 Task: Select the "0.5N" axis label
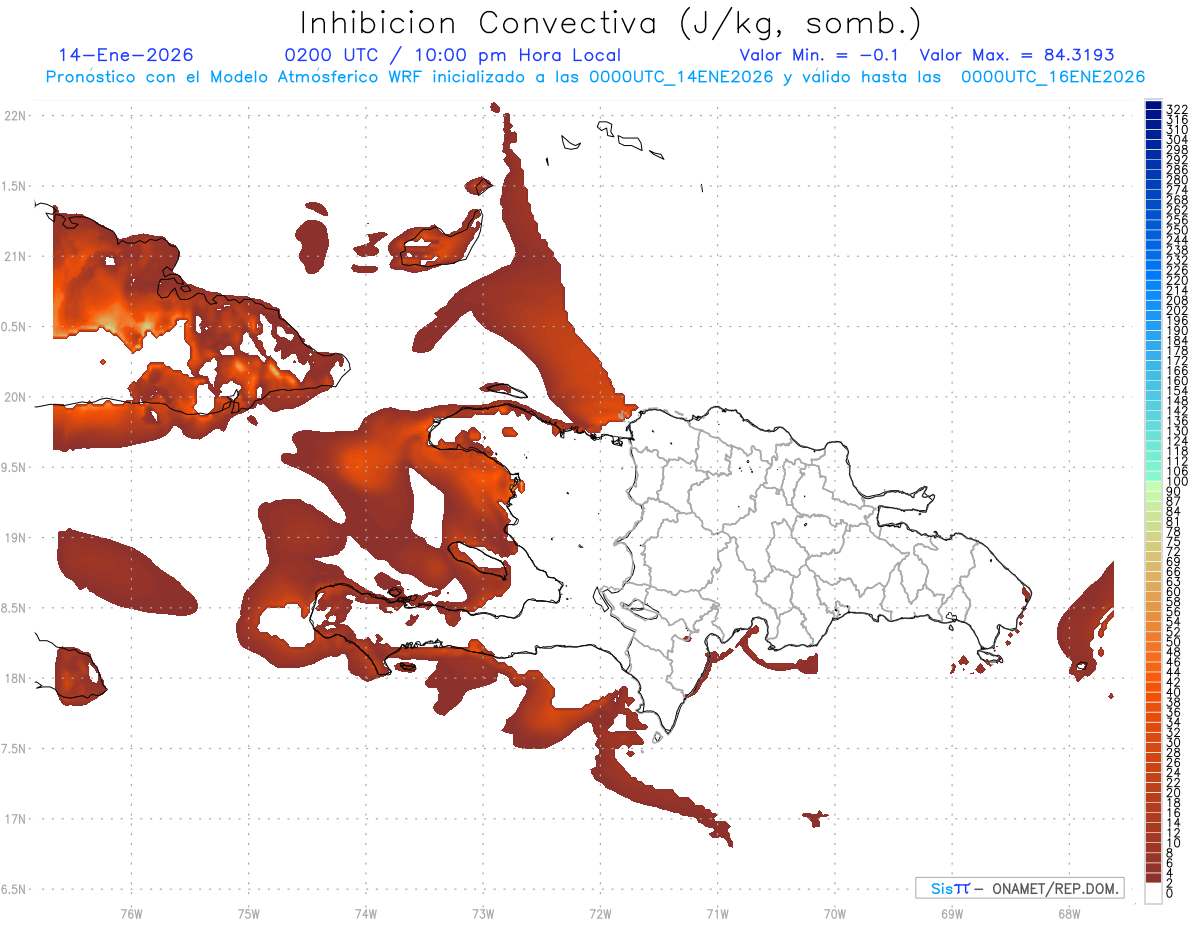(13, 327)
